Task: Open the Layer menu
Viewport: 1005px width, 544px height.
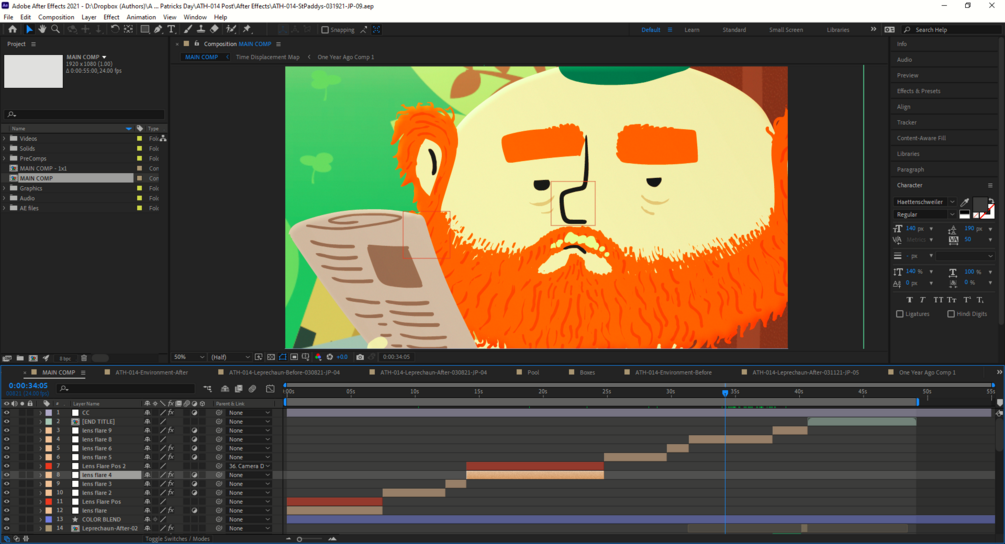Action: pyautogui.click(x=89, y=17)
